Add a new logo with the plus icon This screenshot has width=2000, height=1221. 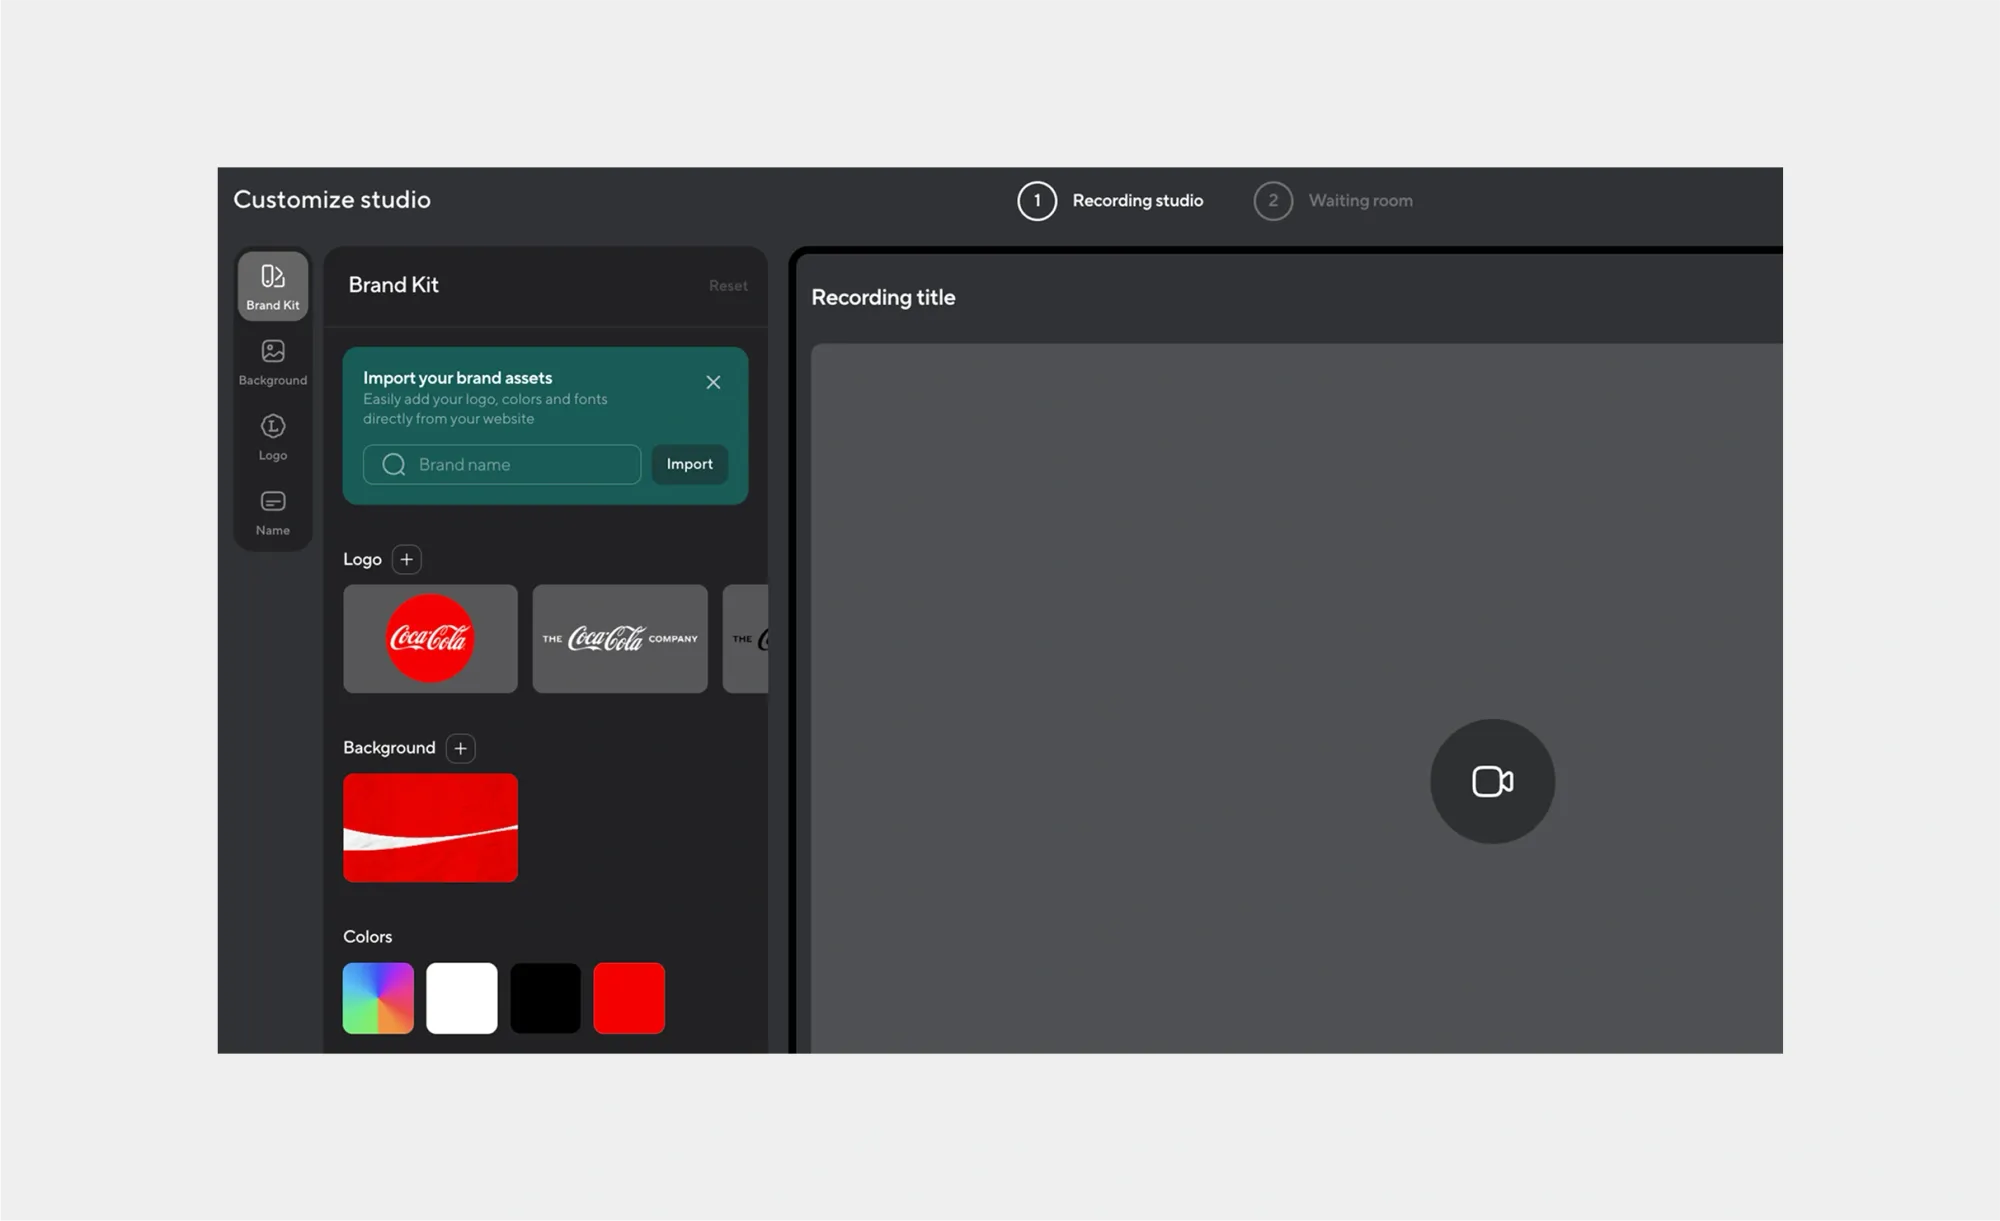406,559
